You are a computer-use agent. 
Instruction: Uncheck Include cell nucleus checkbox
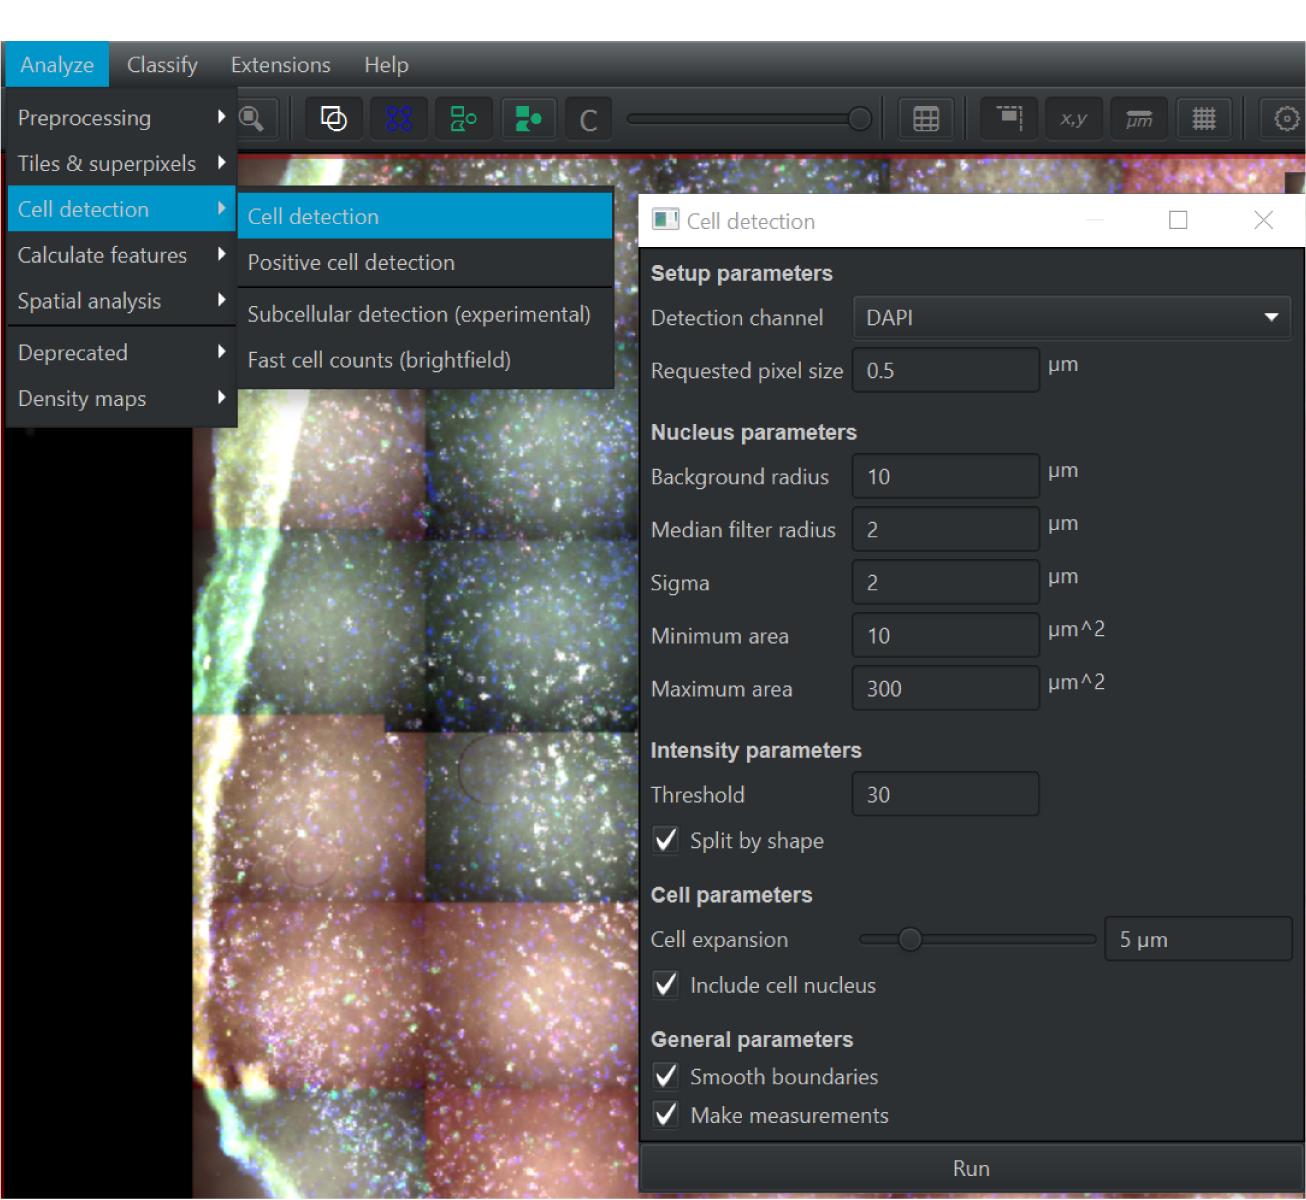pos(666,985)
